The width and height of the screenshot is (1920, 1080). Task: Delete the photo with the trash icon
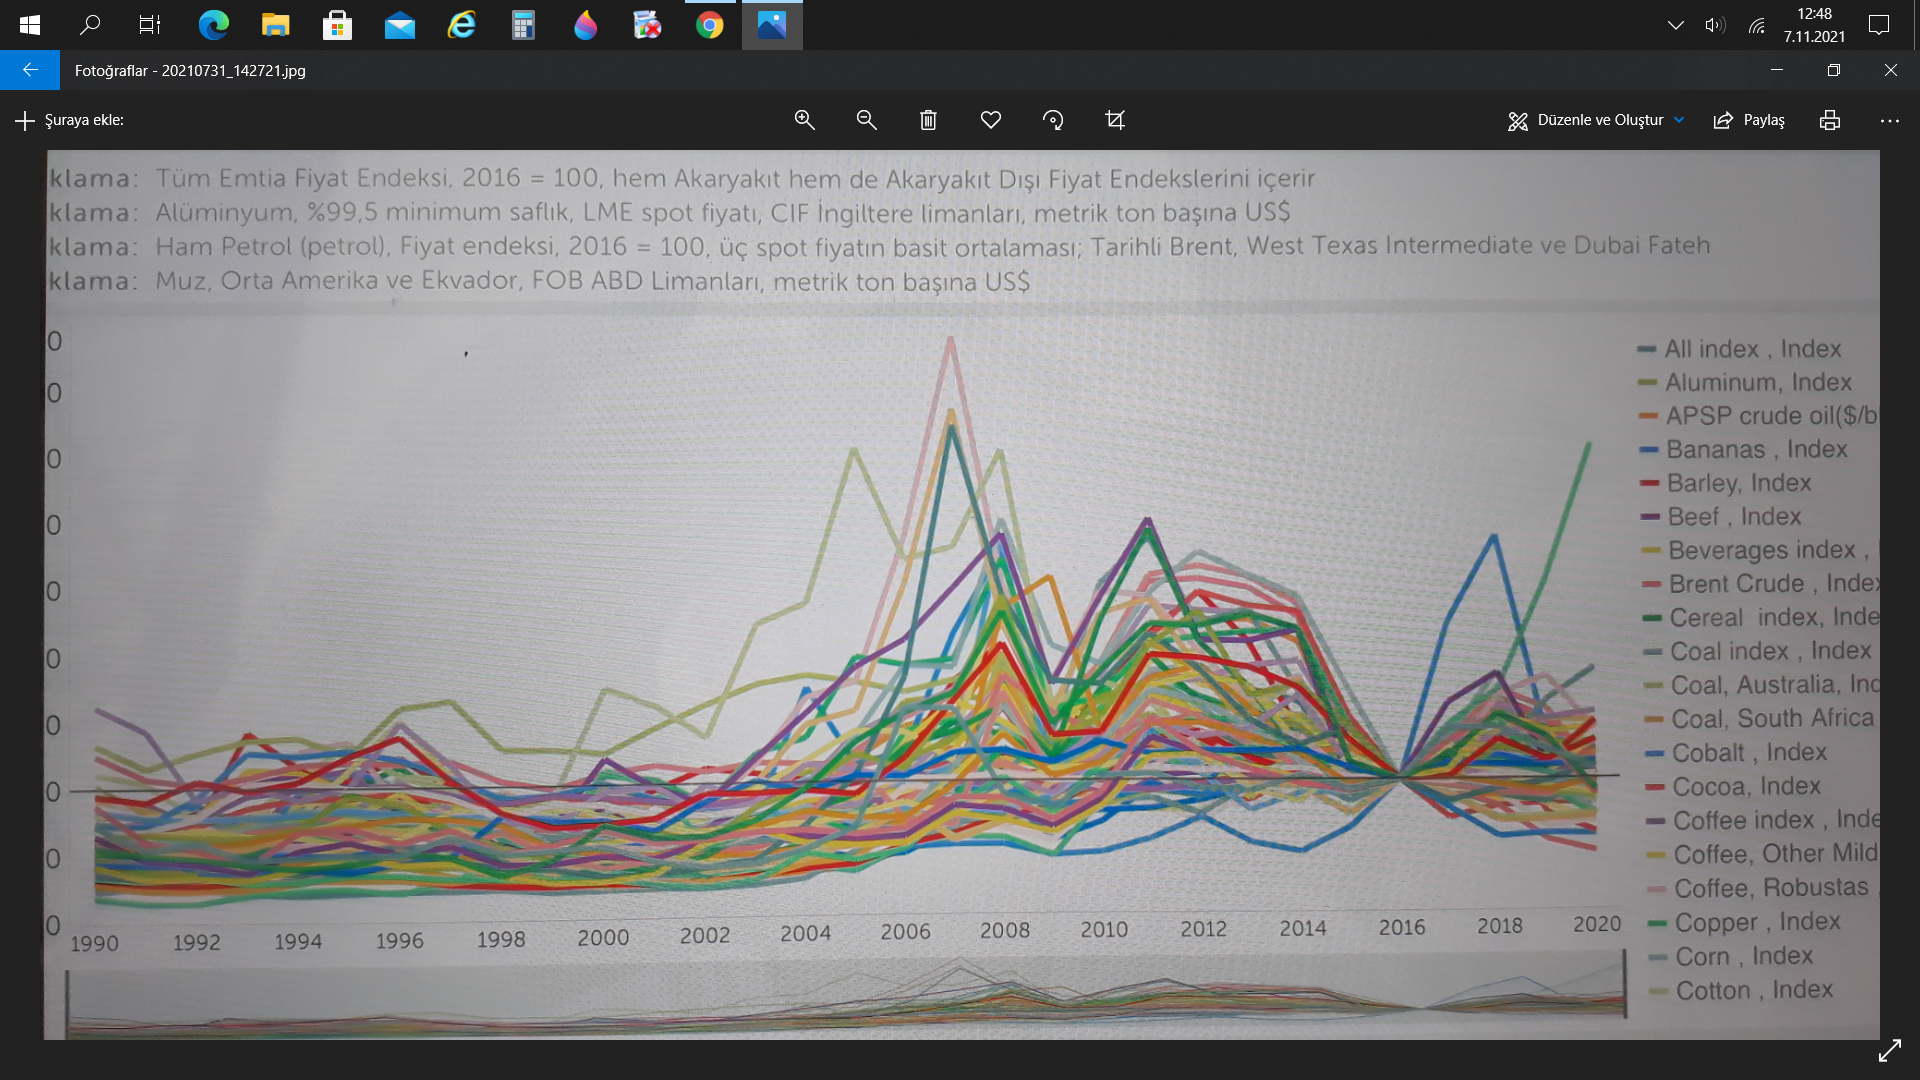[x=928, y=120]
